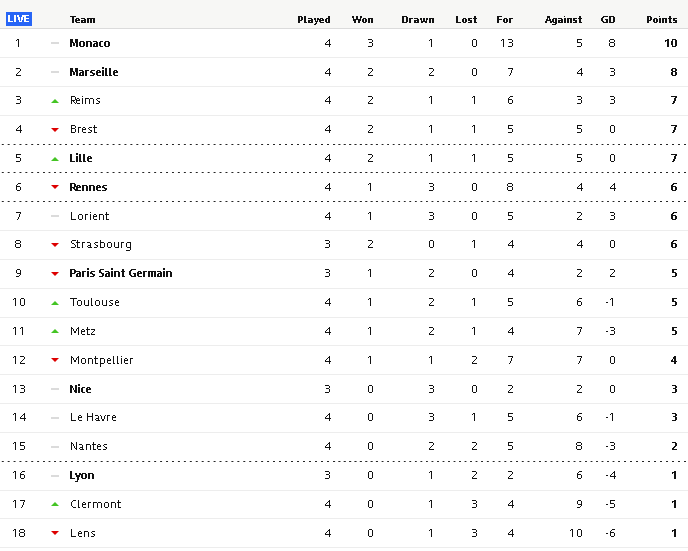Viewport: 688px width, 551px height.
Task: Click Rennes red down movement arrow
Action: point(55,187)
